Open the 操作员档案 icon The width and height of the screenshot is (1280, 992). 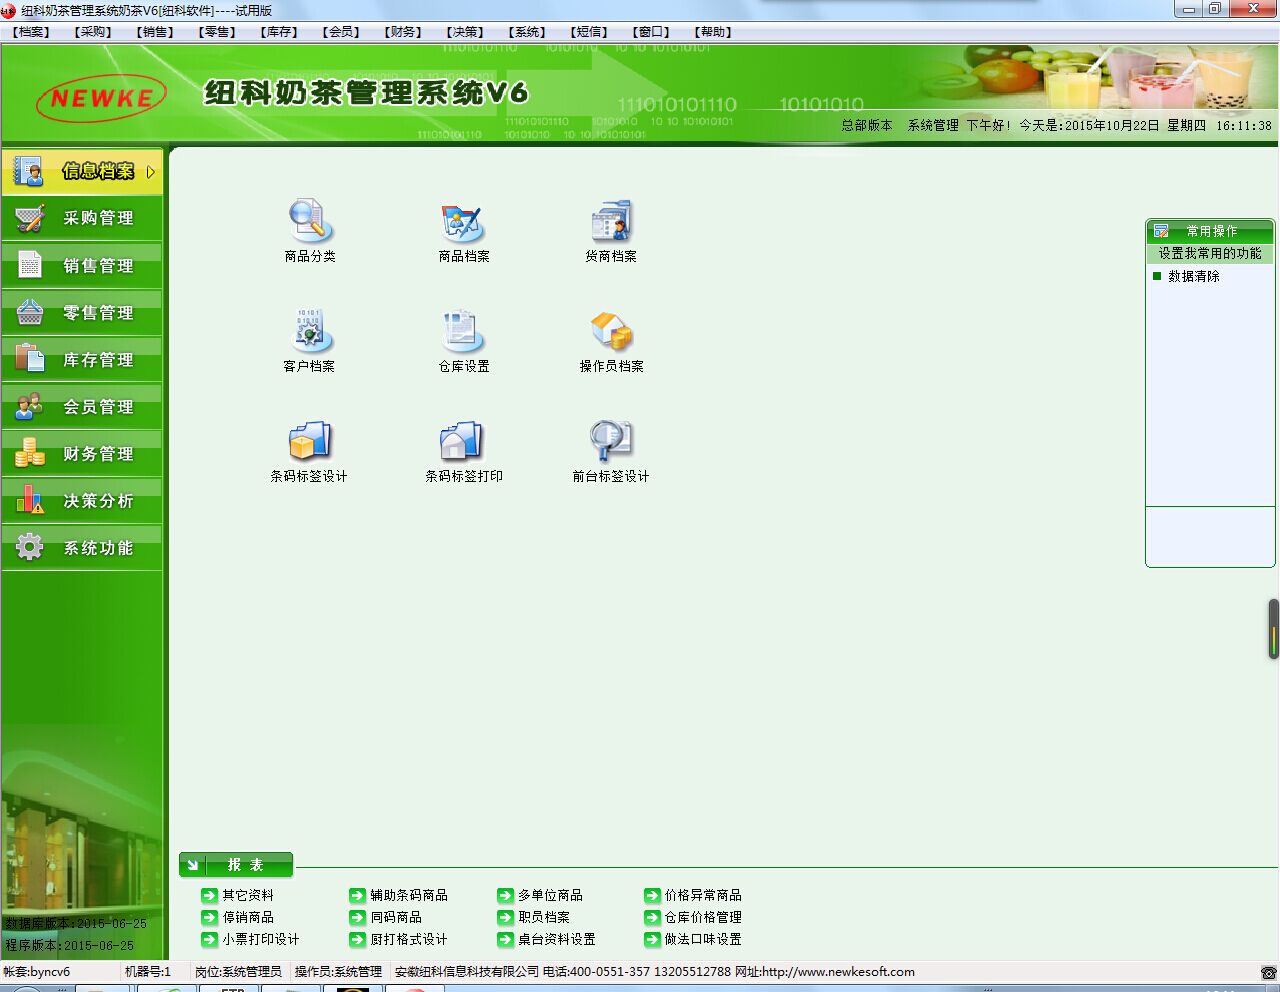click(x=611, y=331)
